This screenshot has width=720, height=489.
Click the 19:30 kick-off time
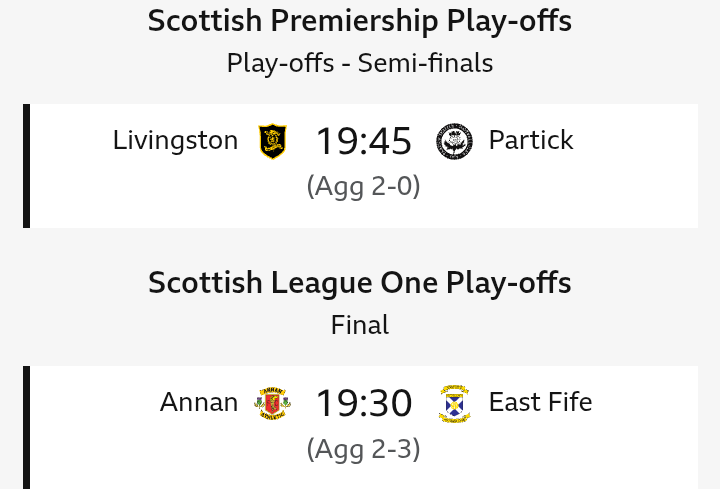coord(364,403)
